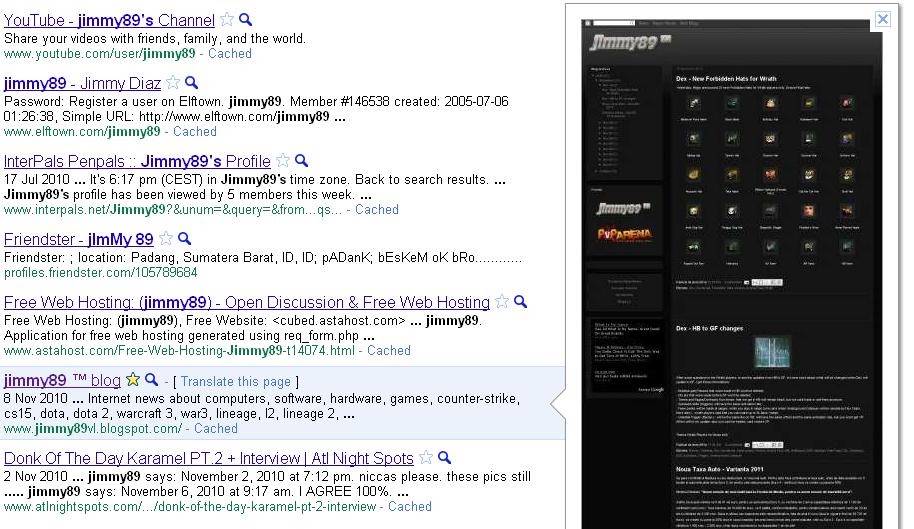Open Friendster - jImMy 89 result

[x=79, y=239]
